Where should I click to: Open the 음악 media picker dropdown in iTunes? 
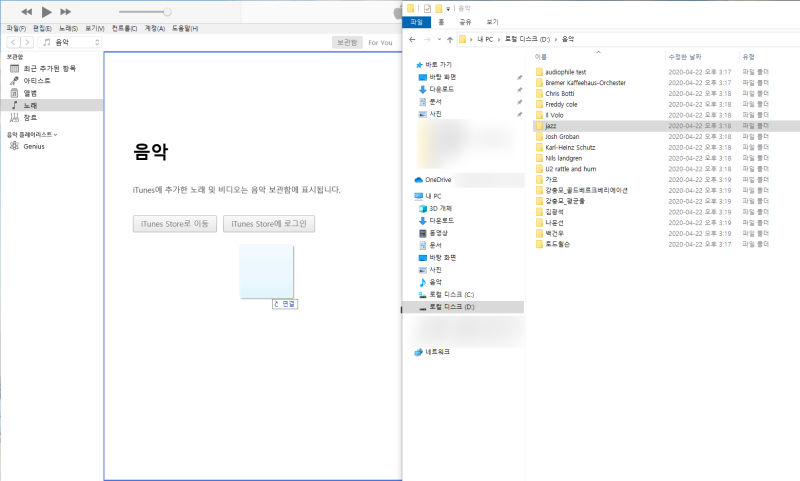click(70, 42)
